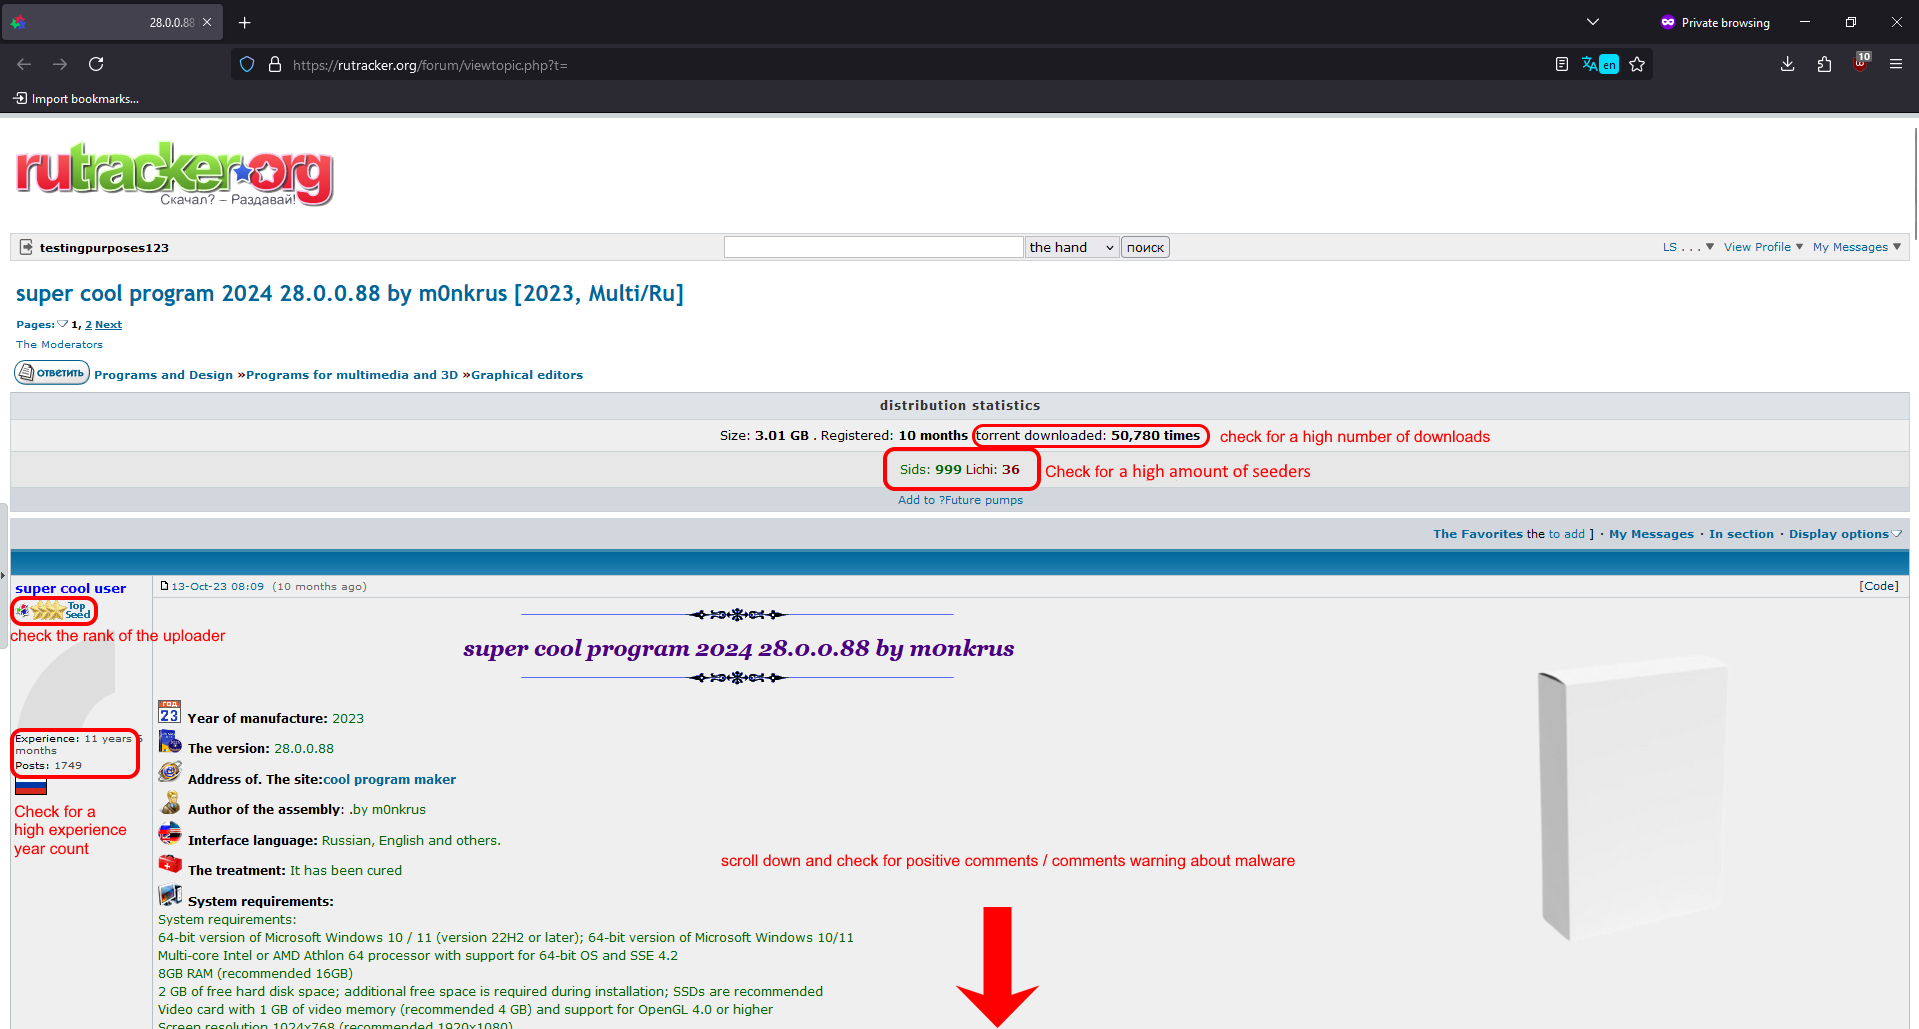Image resolution: width=1919 pixels, height=1029 pixels.
Task: Click the [Code] button on post
Action: (x=1878, y=586)
